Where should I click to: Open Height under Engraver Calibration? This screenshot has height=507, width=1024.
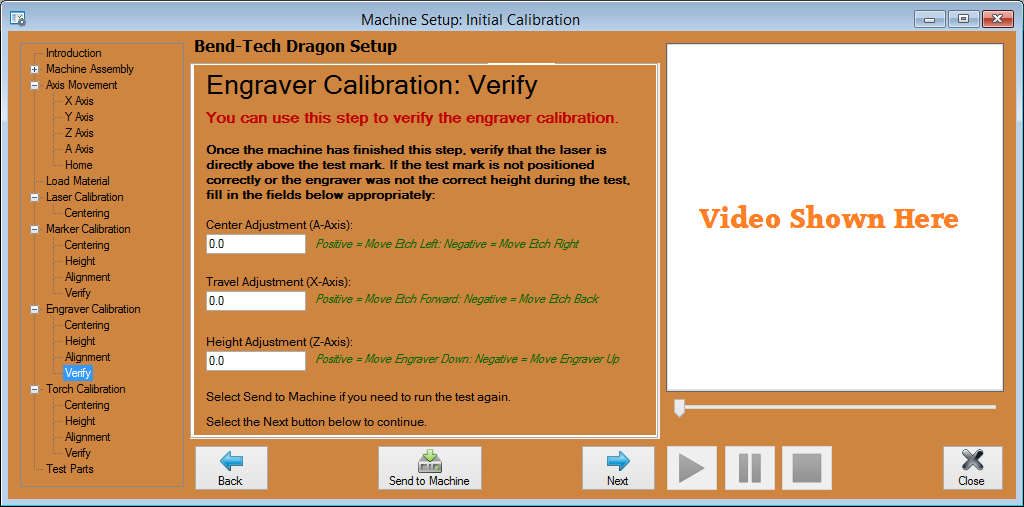coord(80,341)
